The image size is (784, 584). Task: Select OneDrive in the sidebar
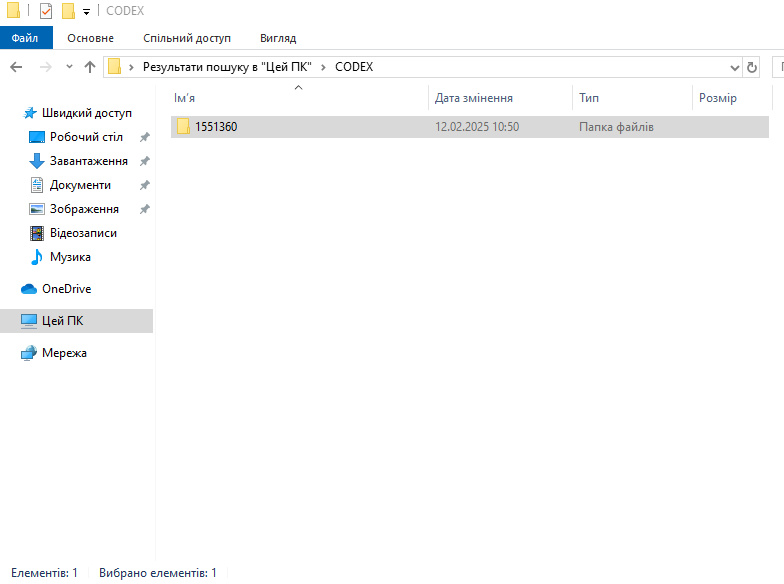tap(66, 289)
